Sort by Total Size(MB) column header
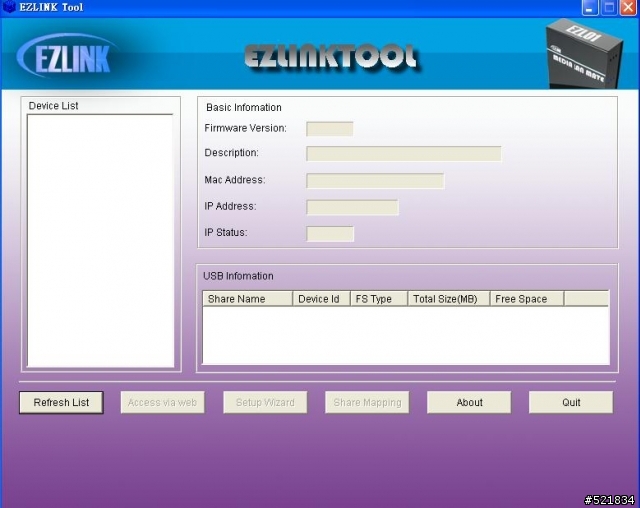This screenshot has width=640, height=508. pyautogui.click(x=449, y=299)
